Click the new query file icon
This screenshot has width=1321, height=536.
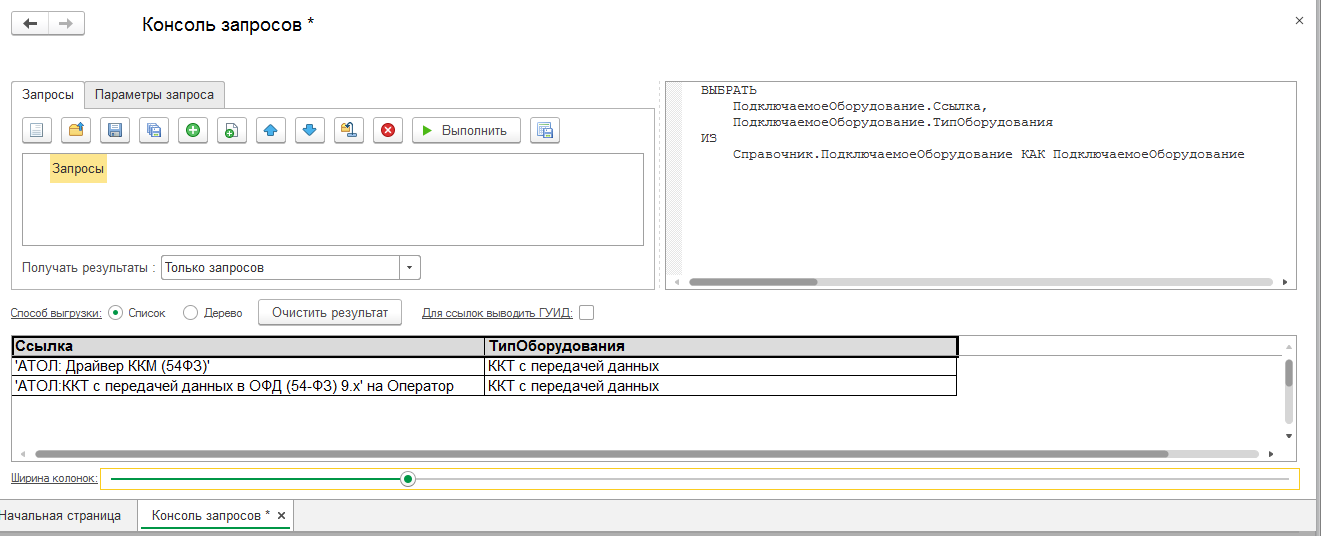coord(37,130)
